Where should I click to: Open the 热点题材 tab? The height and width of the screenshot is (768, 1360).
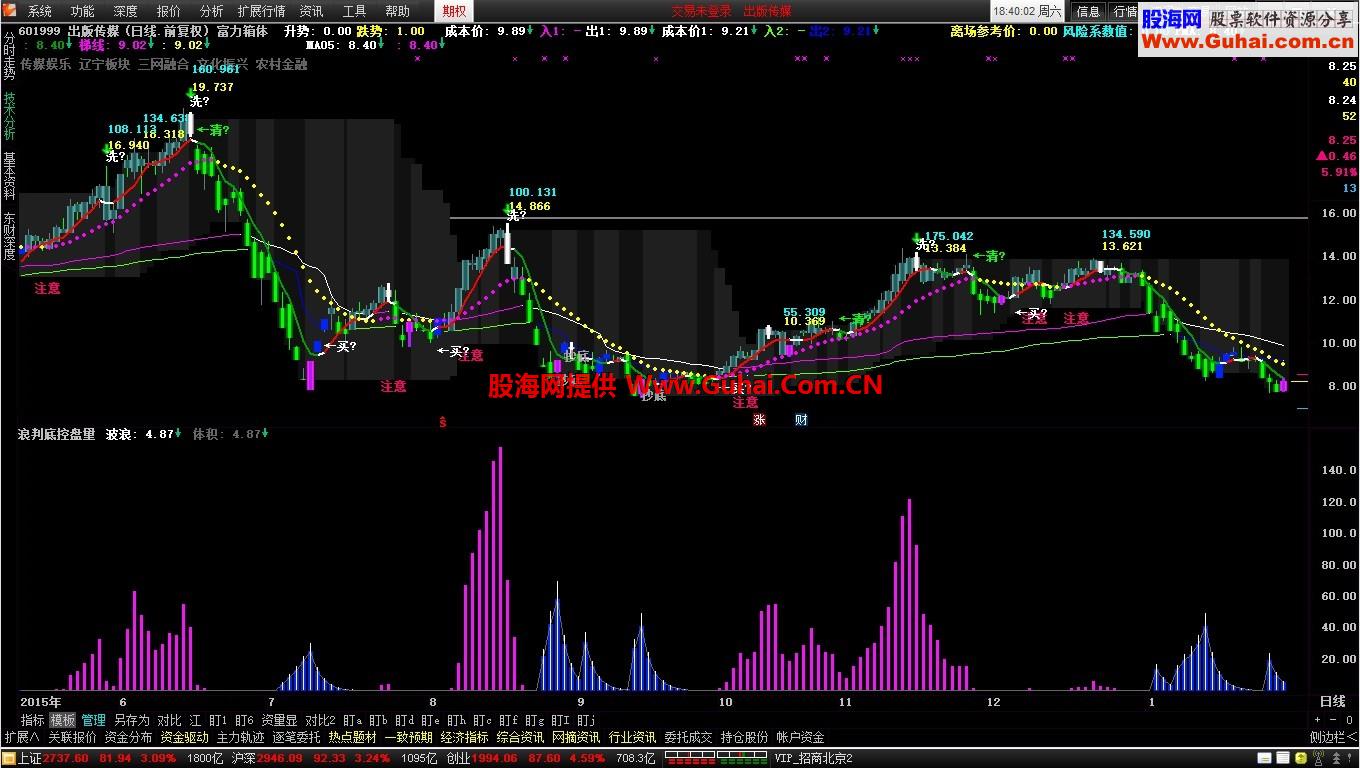pos(352,737)
